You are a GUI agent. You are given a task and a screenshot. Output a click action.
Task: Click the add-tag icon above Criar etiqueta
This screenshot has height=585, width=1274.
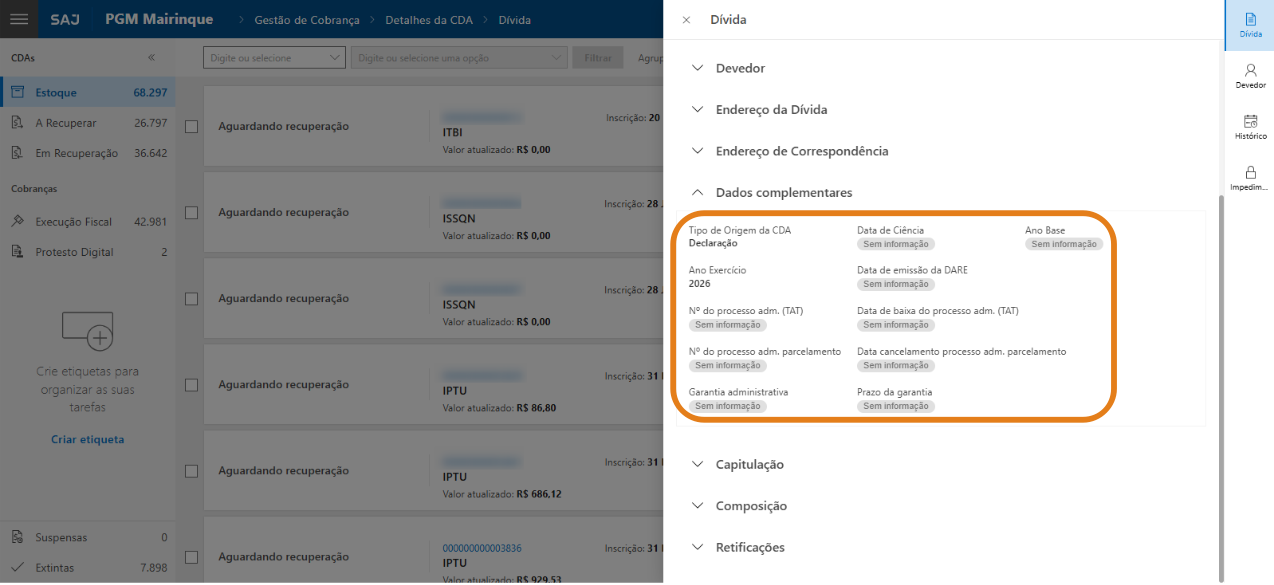(x=87, y=330)
